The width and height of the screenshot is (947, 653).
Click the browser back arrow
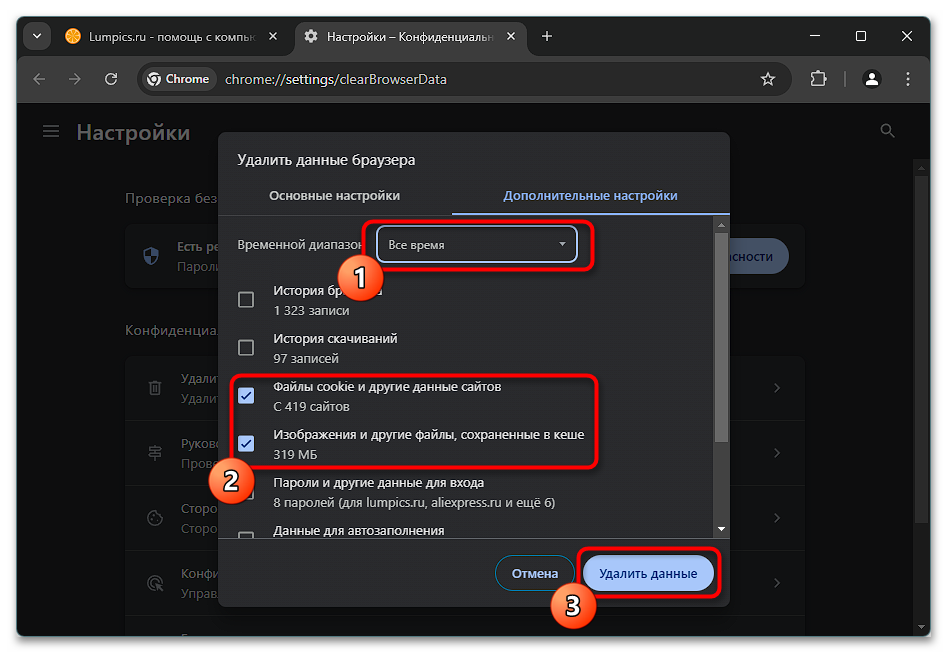[39, 79]
